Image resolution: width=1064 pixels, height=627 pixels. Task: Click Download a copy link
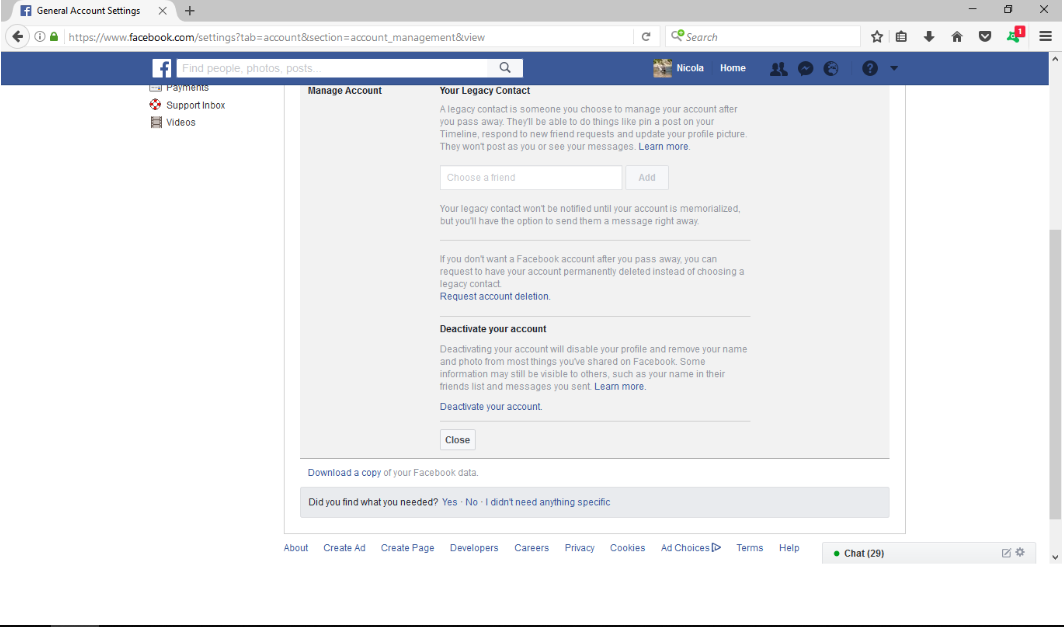tap(344, 473)
